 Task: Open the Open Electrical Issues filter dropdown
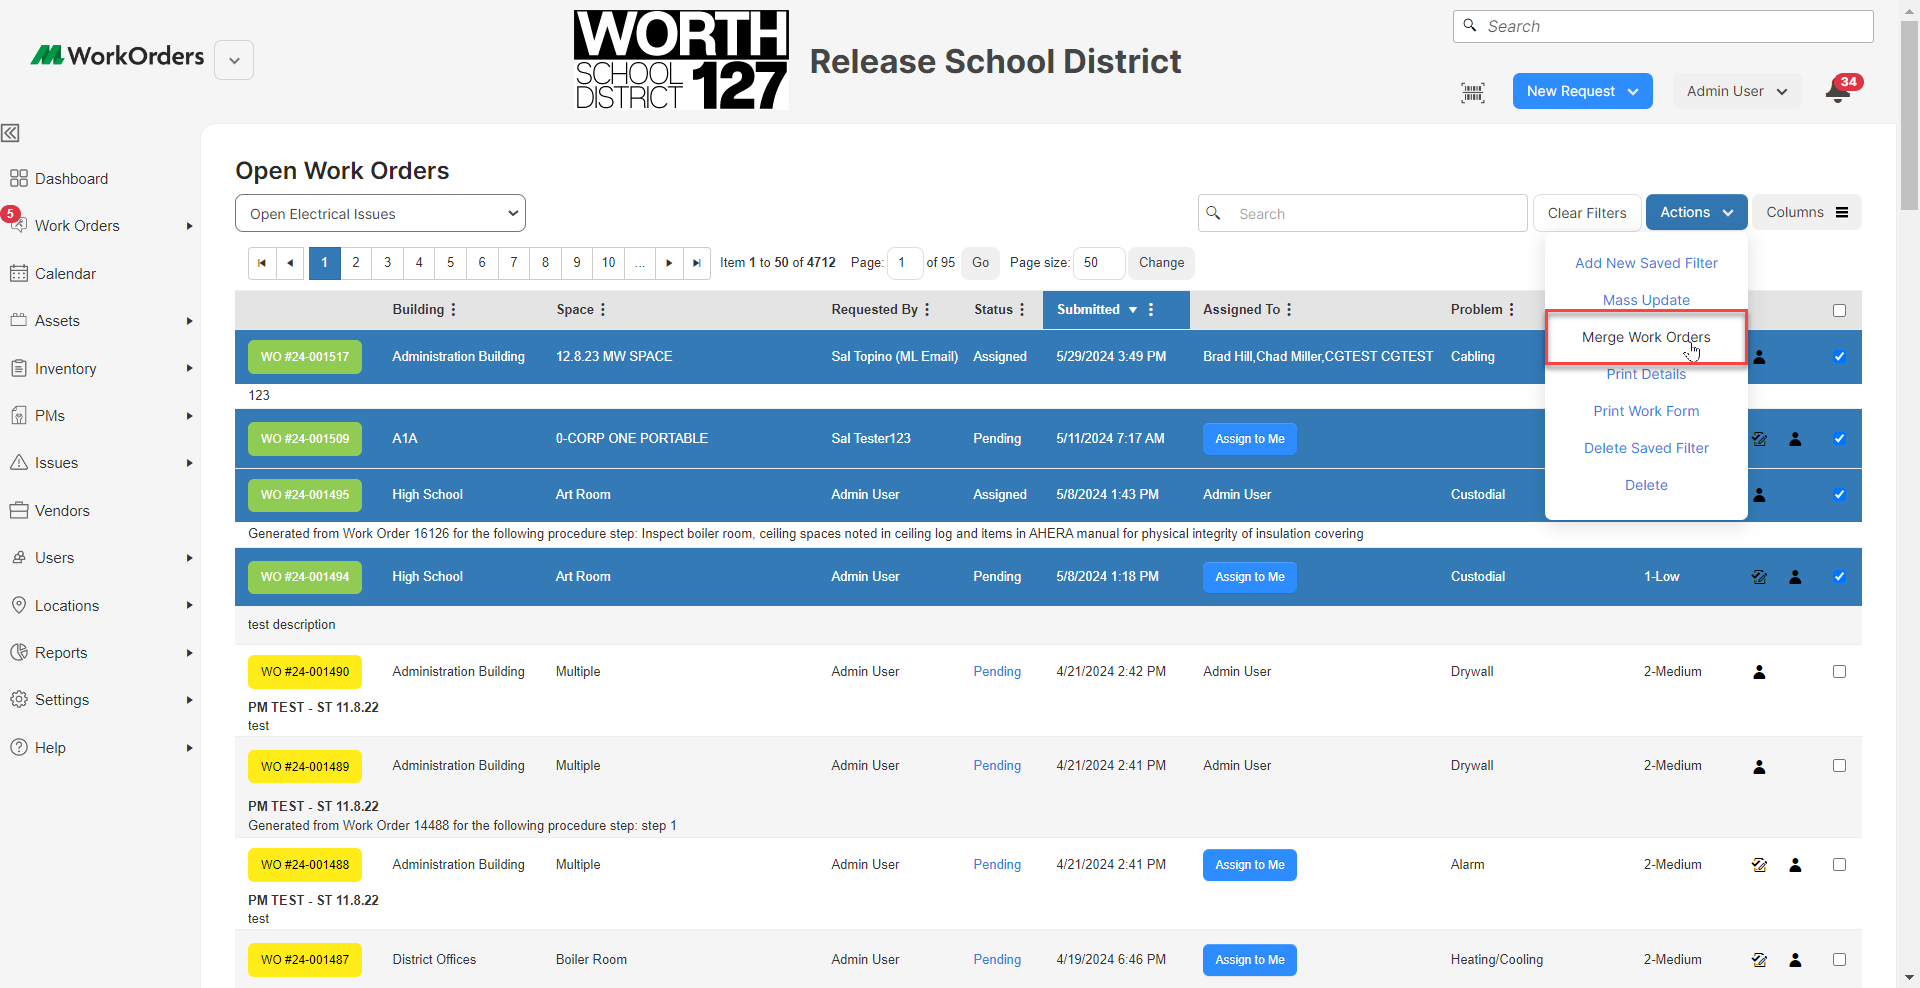point(380,213)
